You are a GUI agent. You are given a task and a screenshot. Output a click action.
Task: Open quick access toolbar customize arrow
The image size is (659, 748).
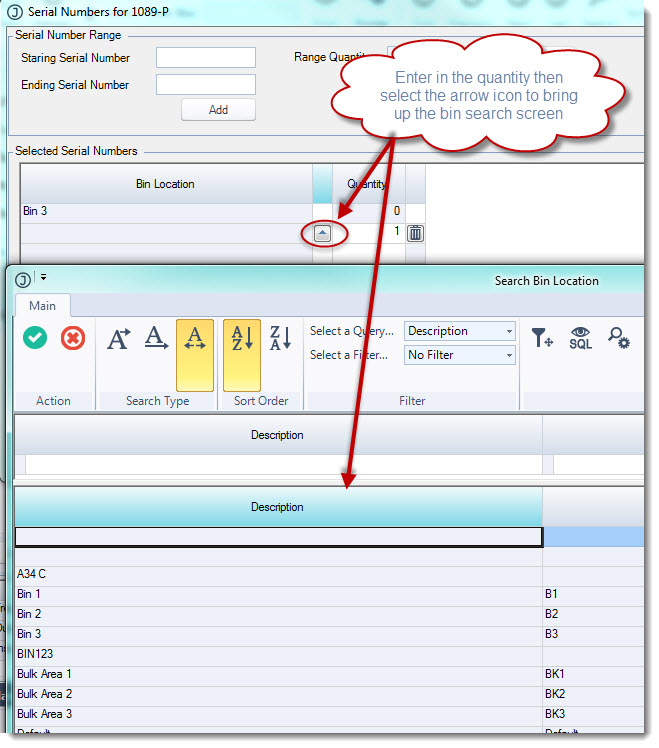[x=43, y=277]
